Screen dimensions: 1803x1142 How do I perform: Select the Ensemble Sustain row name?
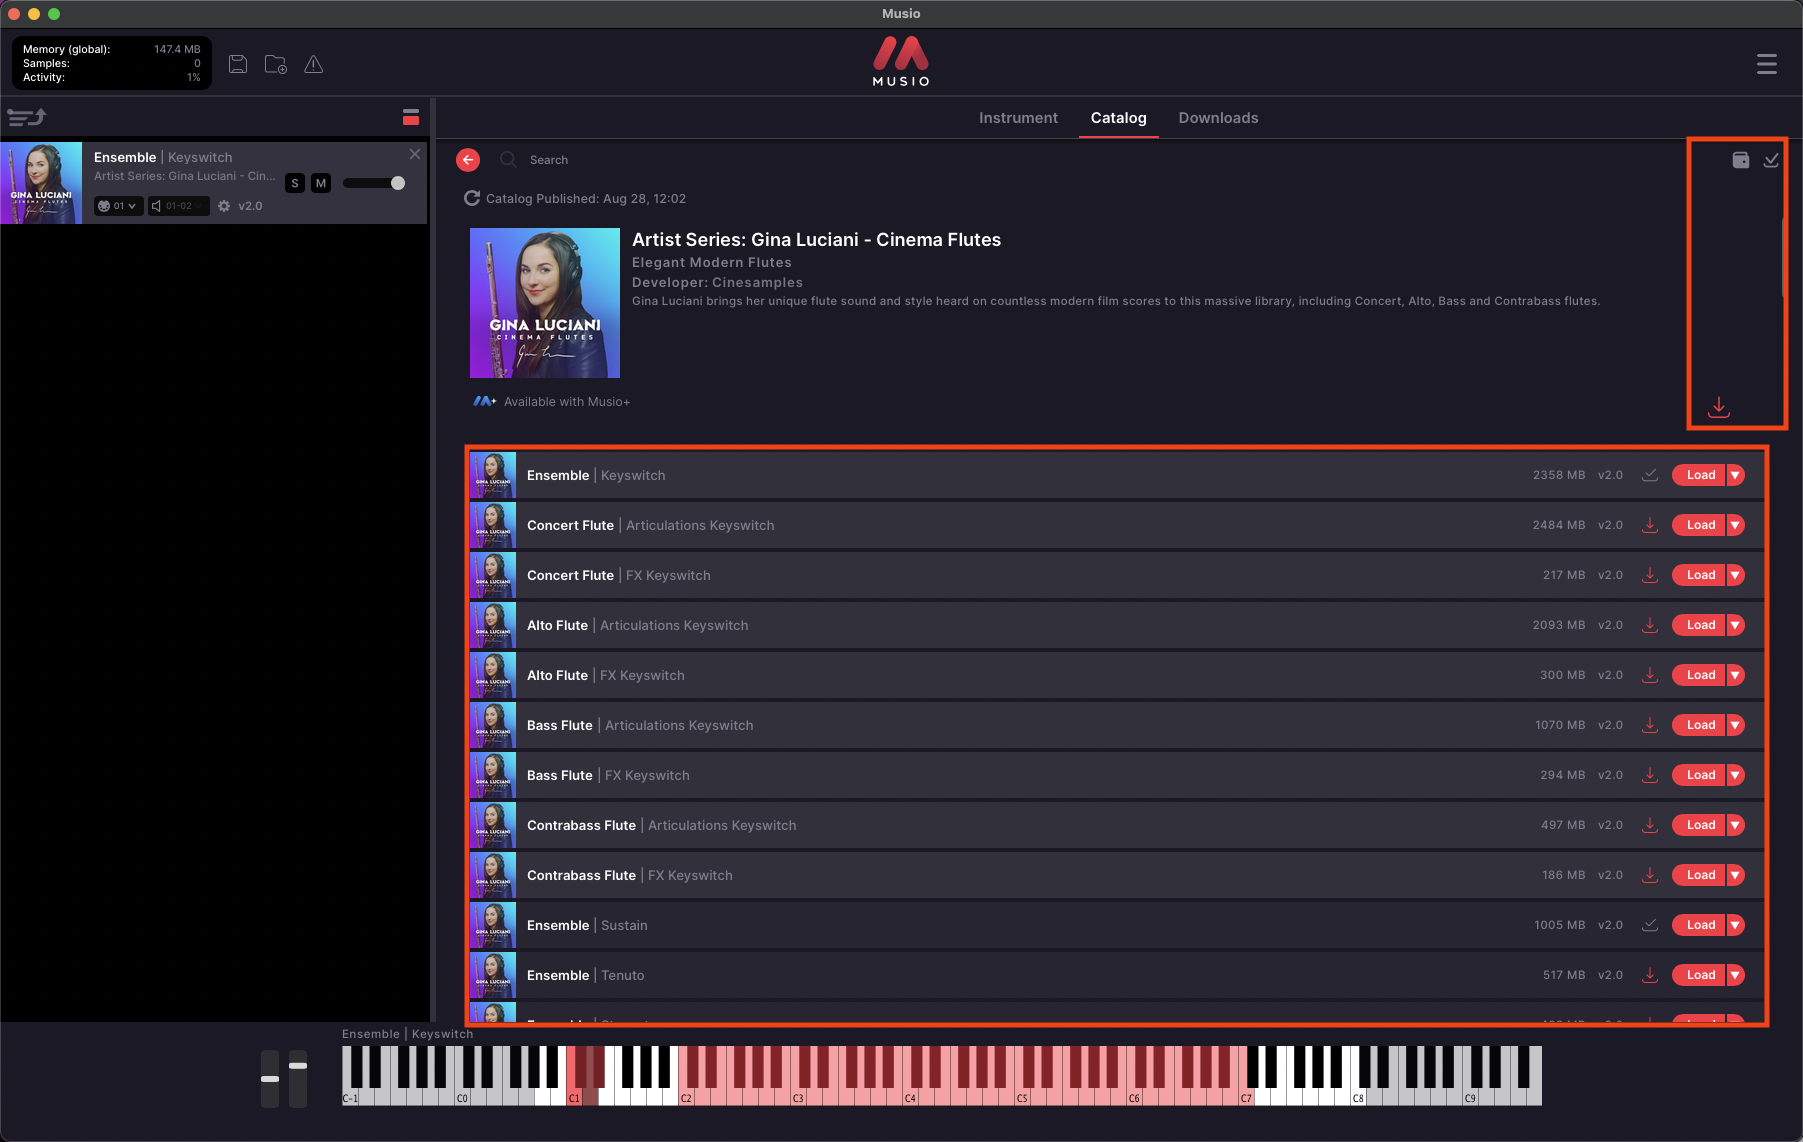(587, 925)
